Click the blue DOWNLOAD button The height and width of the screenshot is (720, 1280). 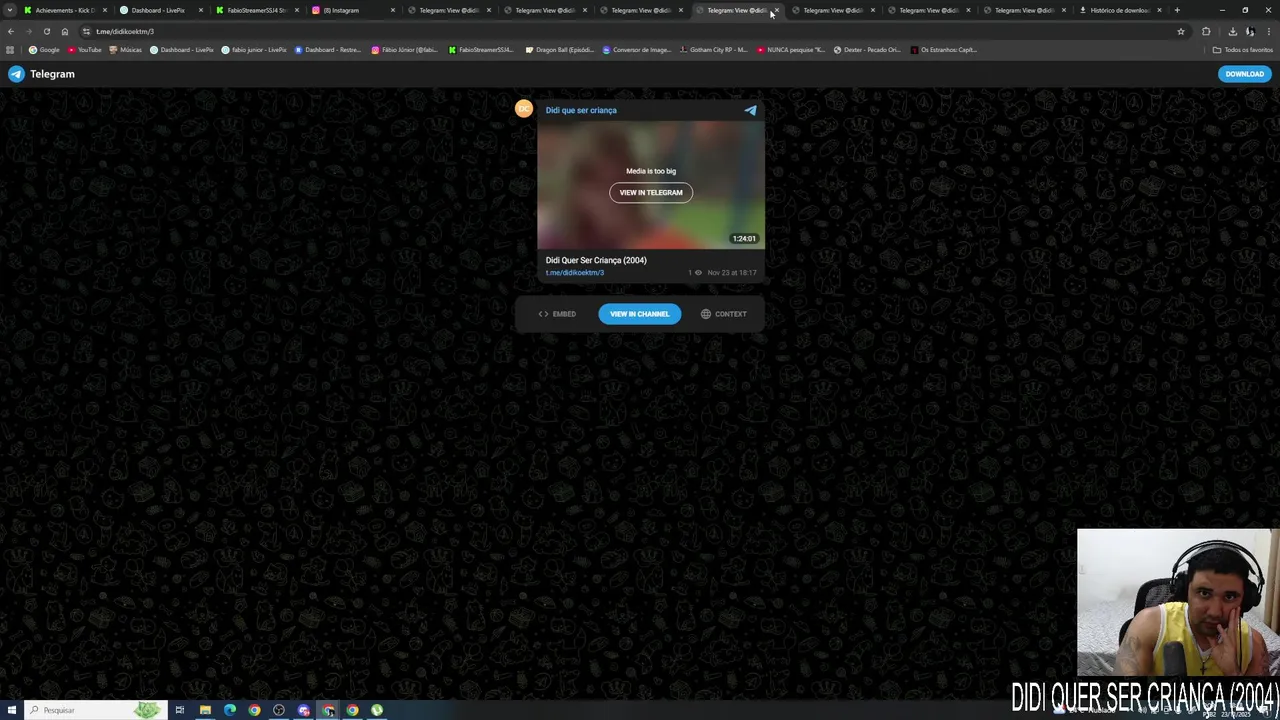[x=1244, y=74]
